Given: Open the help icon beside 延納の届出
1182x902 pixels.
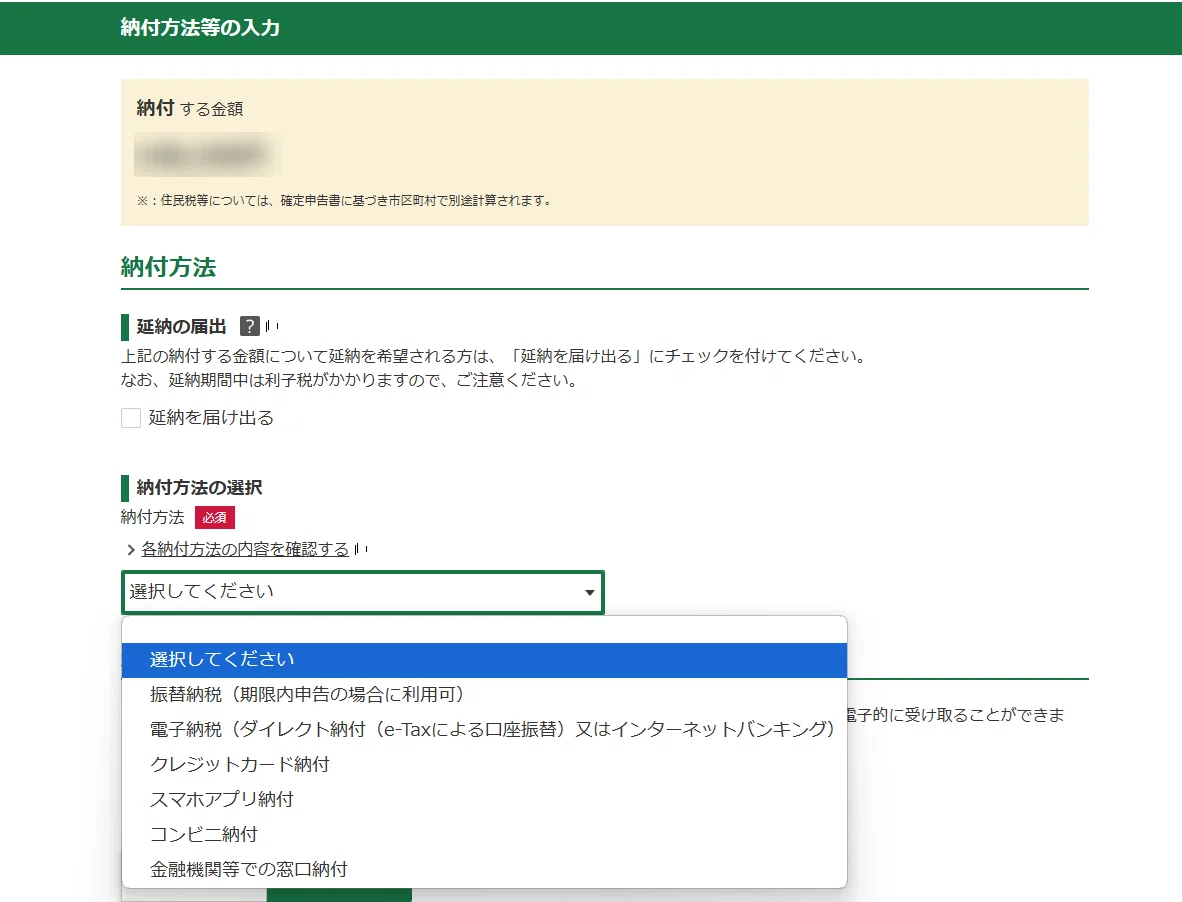Looking at the screenshot, I should point(250,326).
